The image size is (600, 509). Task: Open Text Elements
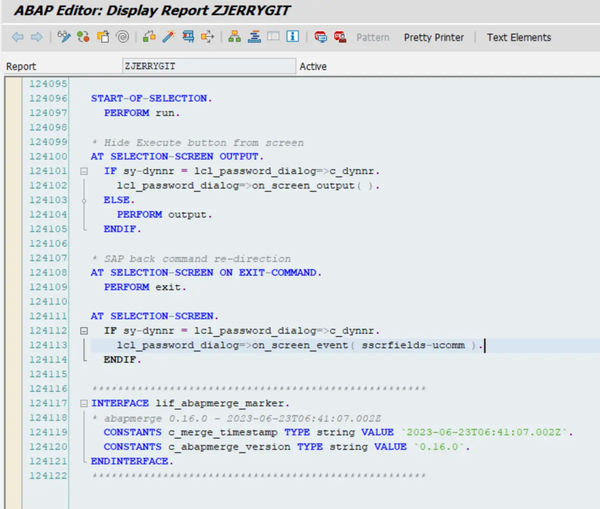[518, 38]
